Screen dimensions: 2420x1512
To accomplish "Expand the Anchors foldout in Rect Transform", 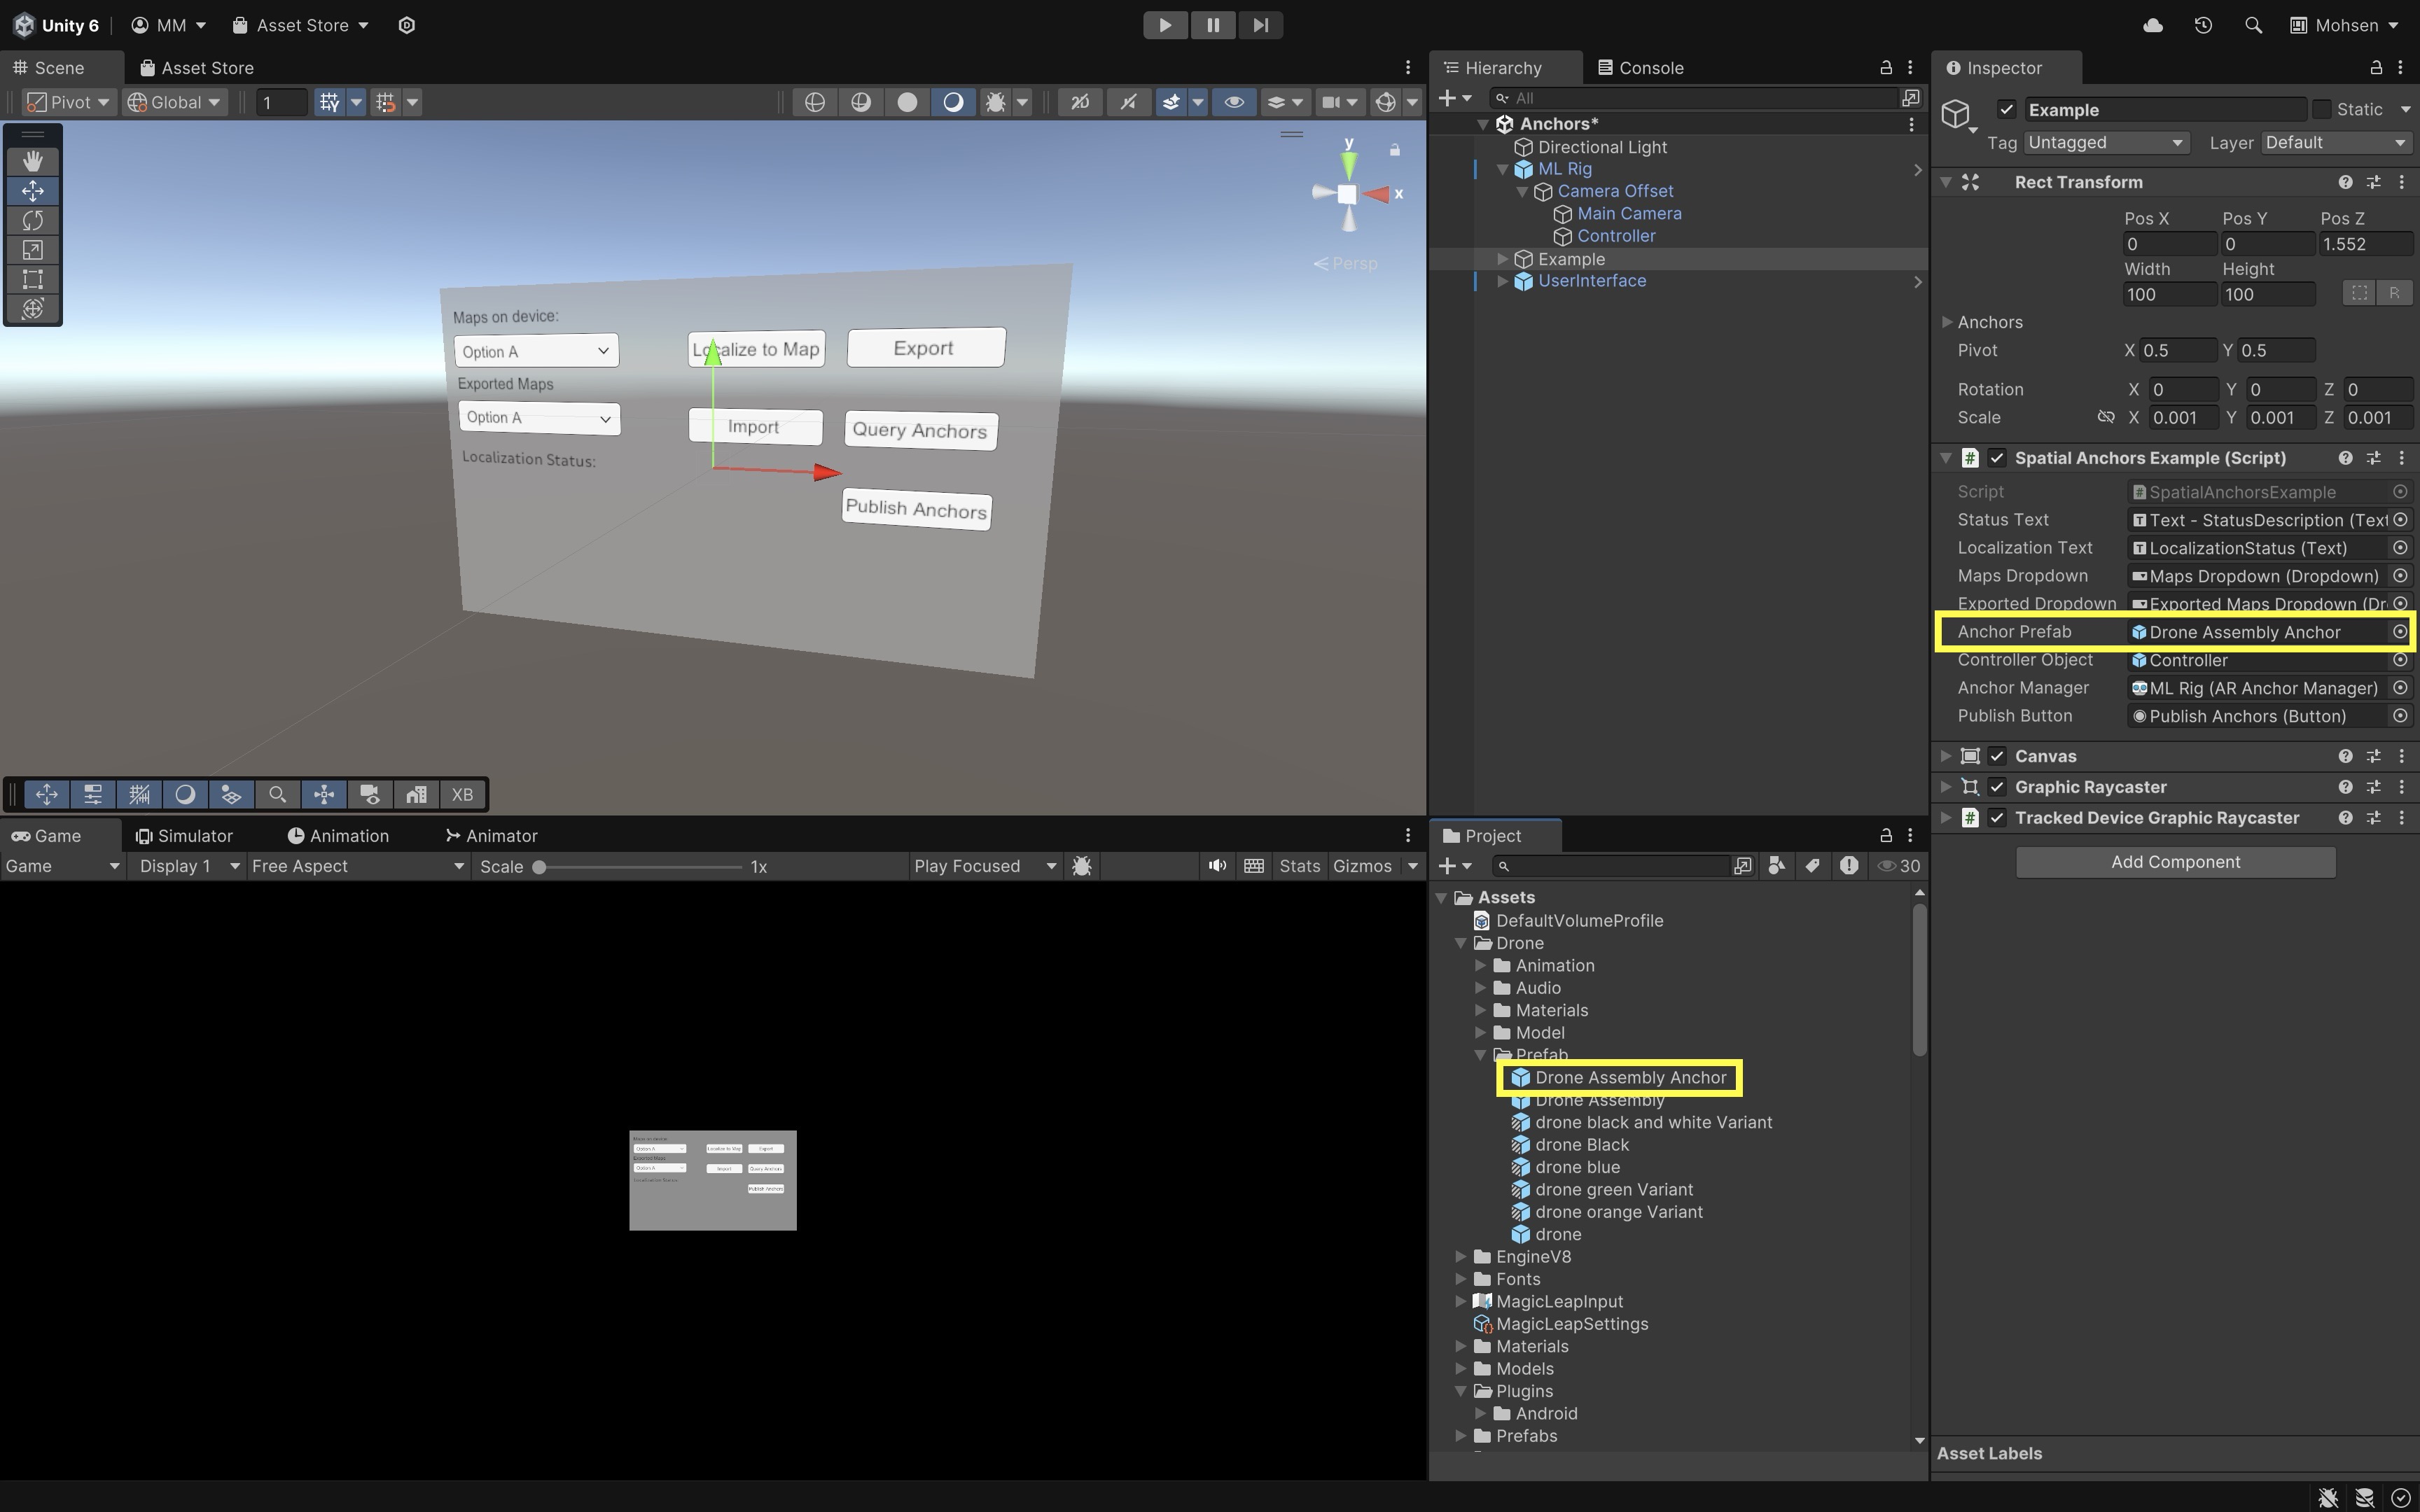I will [1946, 322].
